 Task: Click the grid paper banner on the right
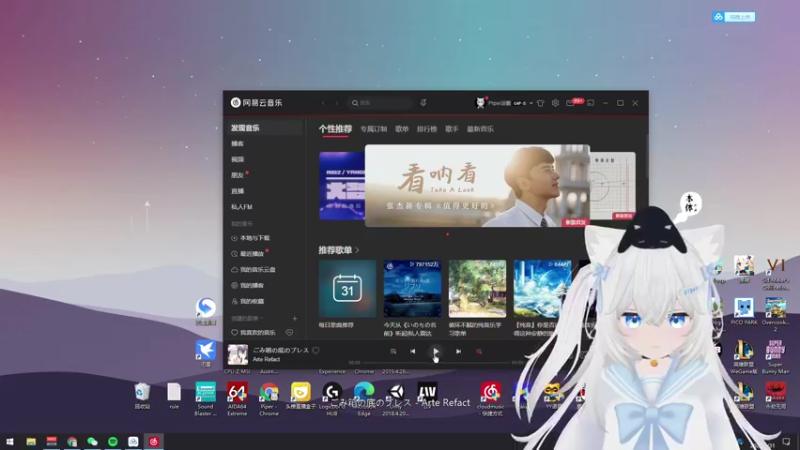(x=613, y=186)
